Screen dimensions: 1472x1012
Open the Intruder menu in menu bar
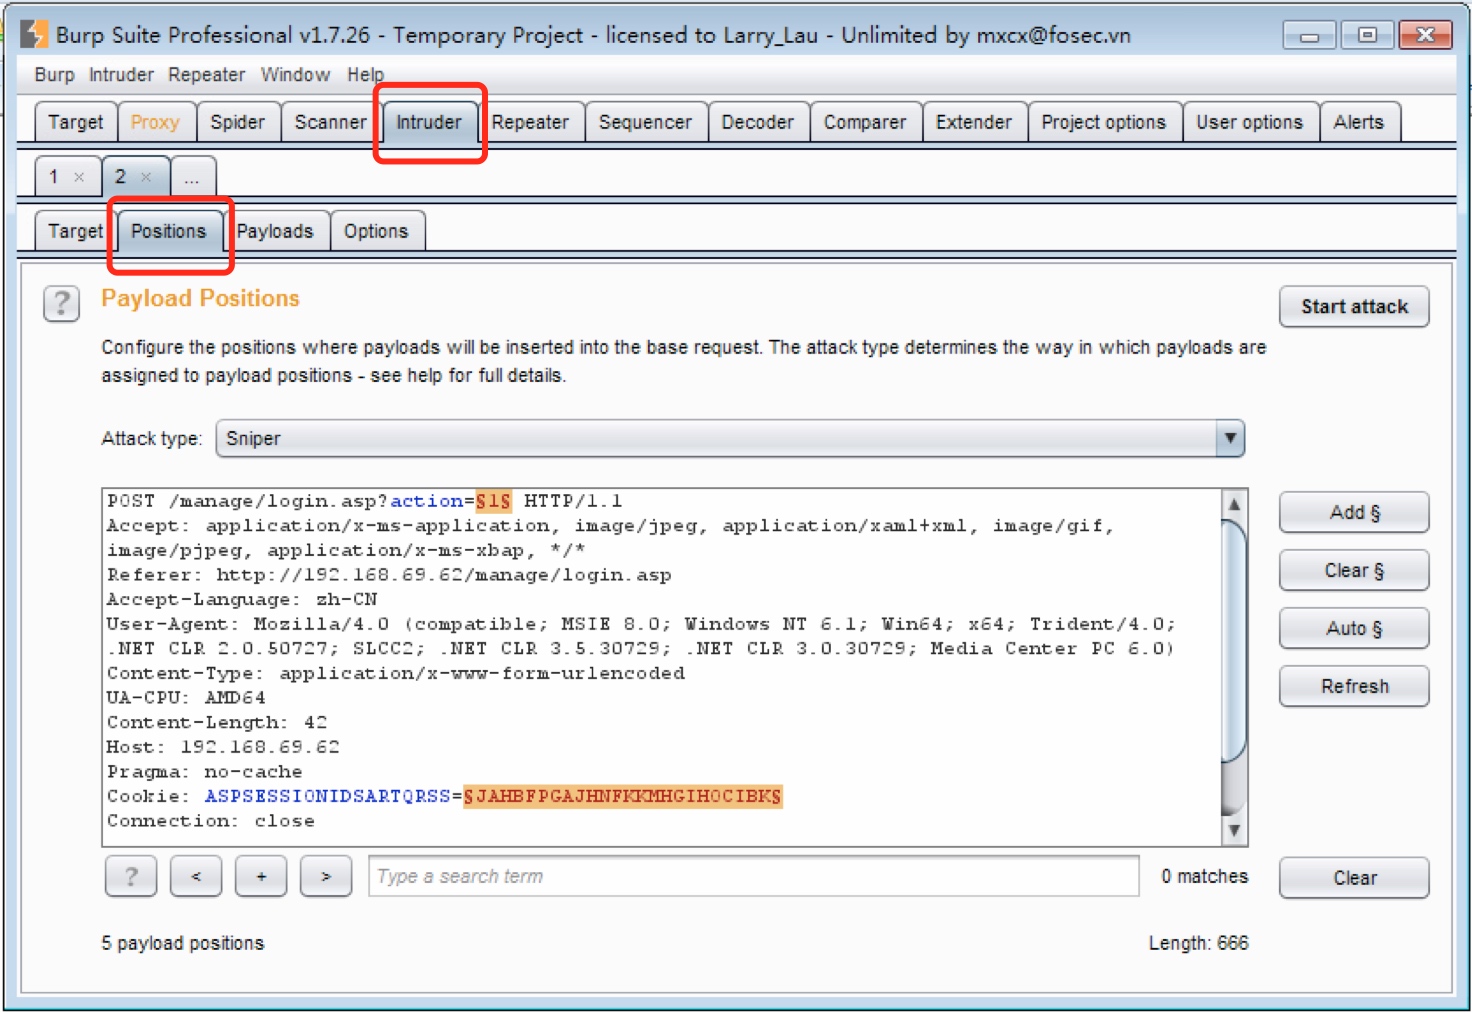pyautogui.click(x=121, y=75)
